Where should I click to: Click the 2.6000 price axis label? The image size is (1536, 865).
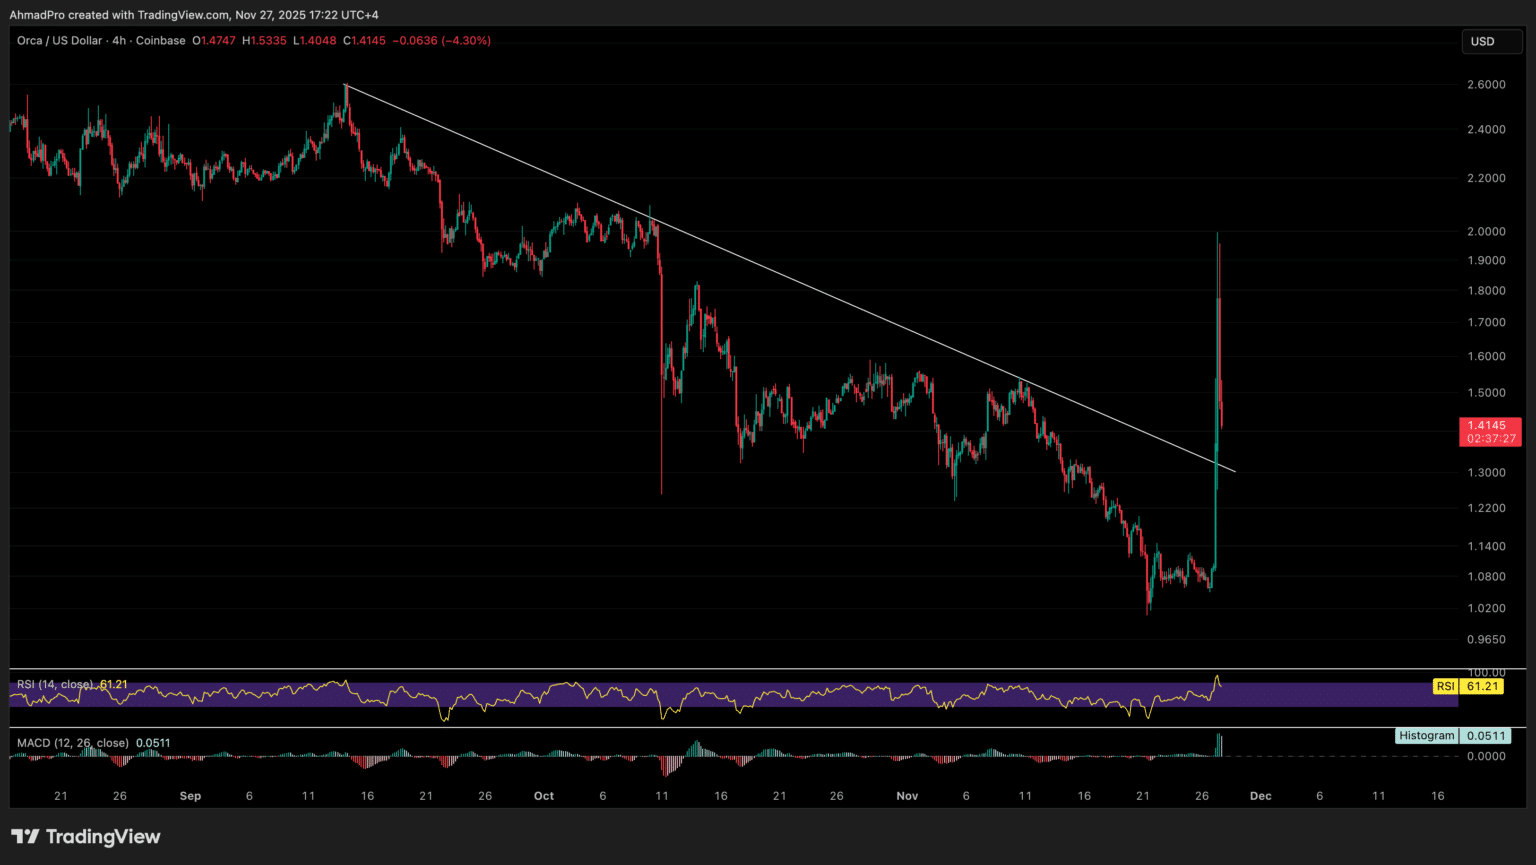point(1486,85)
